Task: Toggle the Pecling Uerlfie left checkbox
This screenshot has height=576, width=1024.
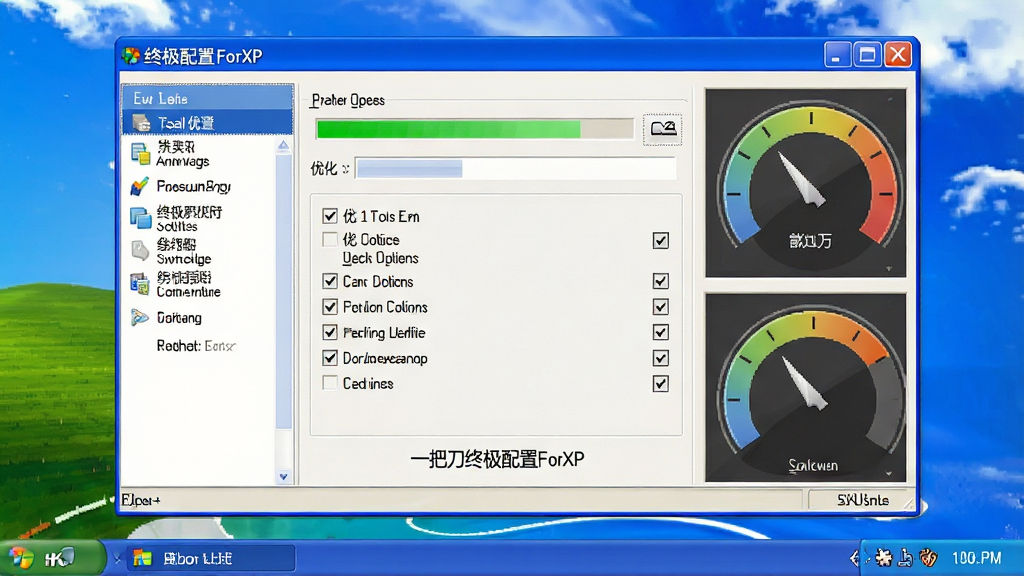Action: 330,332
